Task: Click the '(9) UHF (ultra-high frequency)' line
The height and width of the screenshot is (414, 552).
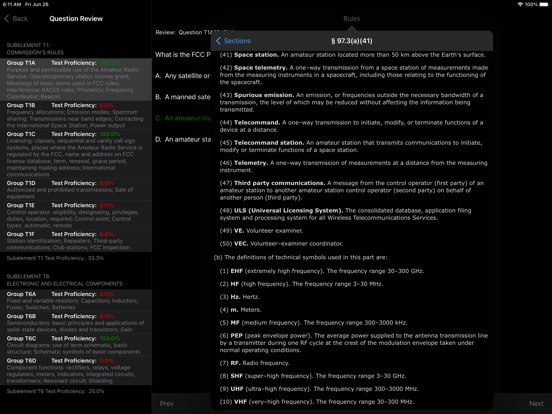Action: click(319, 389)
